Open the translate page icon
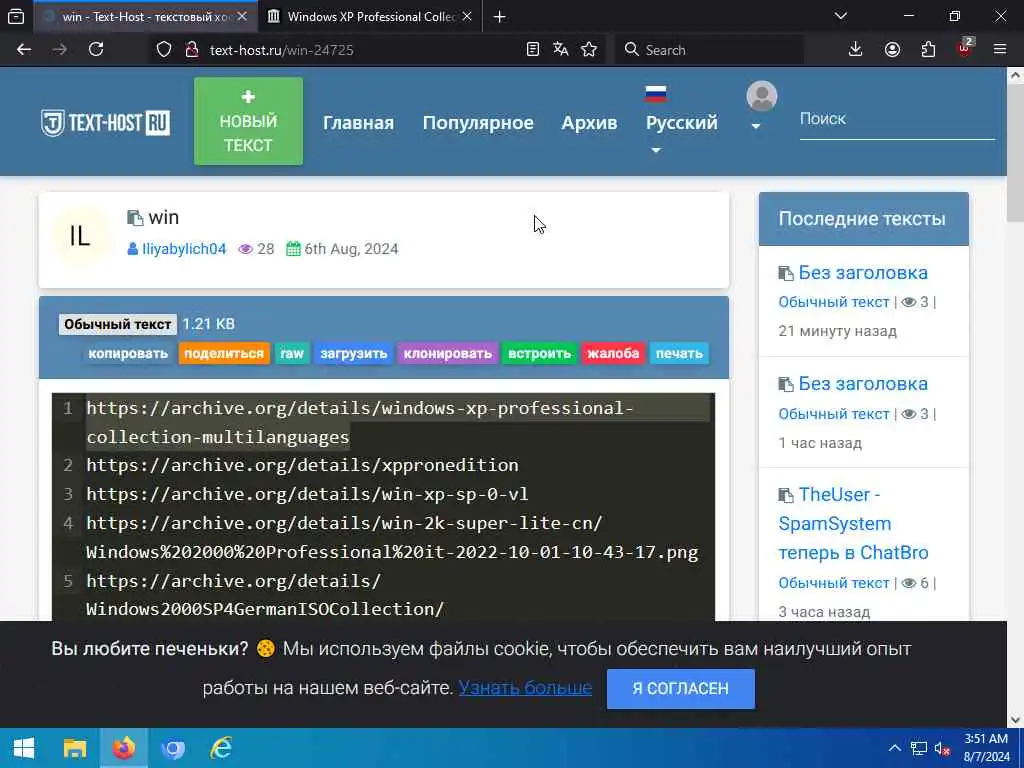1024x768 pixels. coord(560,50)
